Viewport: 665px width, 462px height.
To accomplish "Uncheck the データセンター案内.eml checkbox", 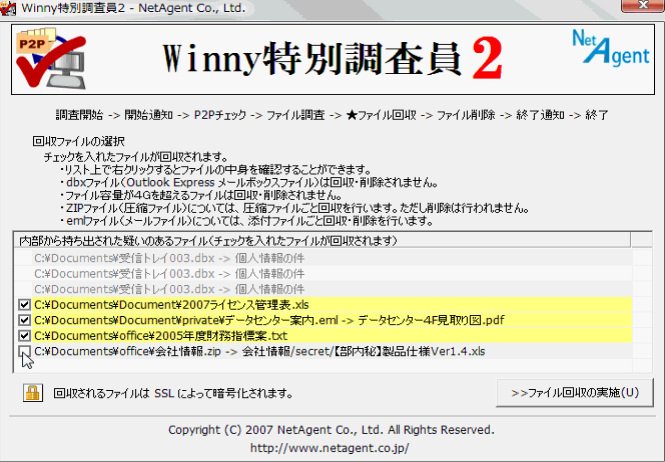I will [24, 320].
